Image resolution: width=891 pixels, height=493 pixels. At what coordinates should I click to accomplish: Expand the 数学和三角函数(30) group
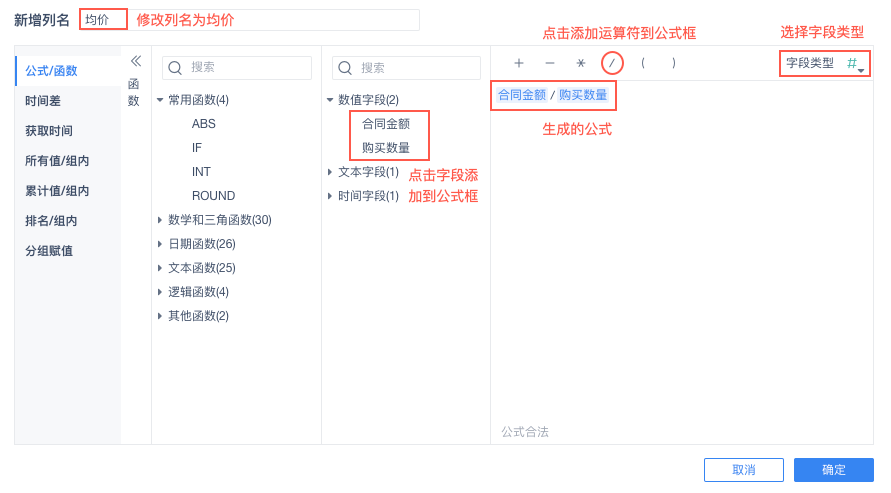click(x=160, y=220)
